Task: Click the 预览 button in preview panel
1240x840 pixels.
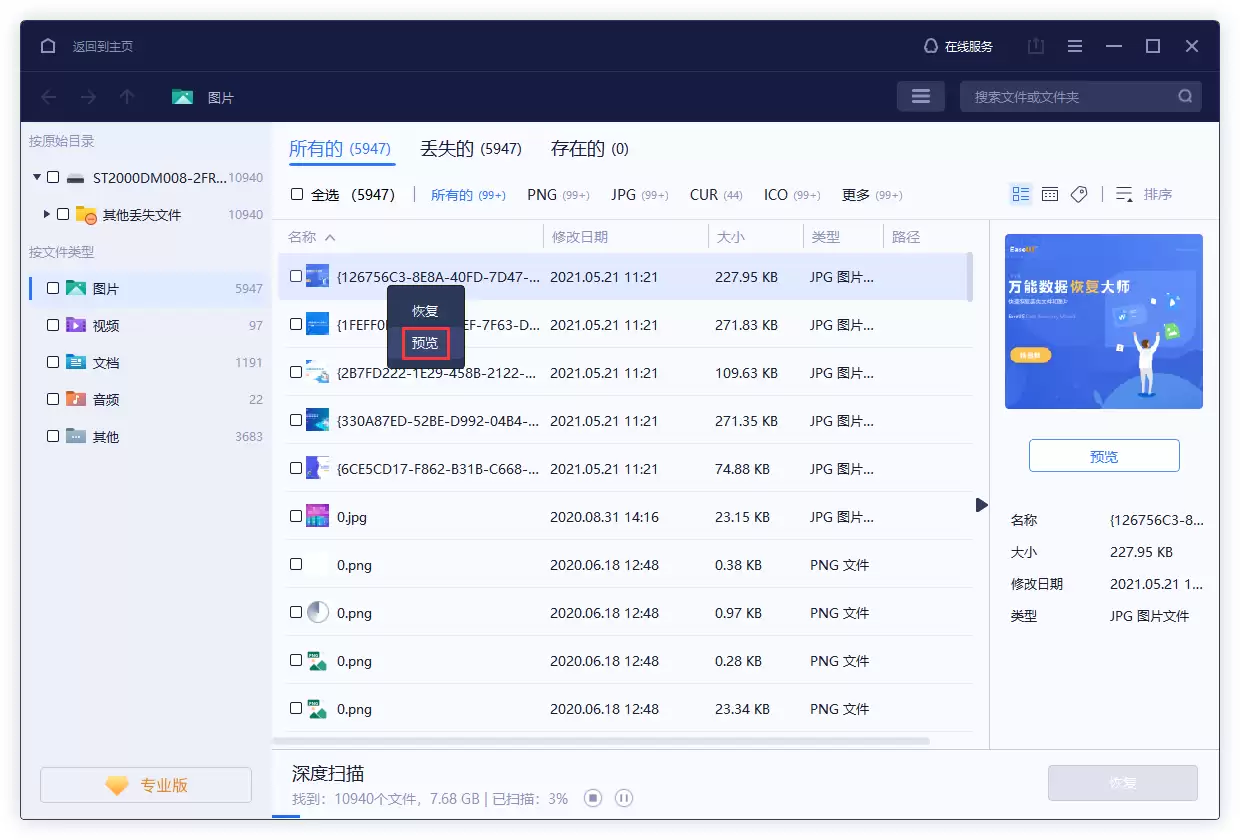Action: (1104, 456)
